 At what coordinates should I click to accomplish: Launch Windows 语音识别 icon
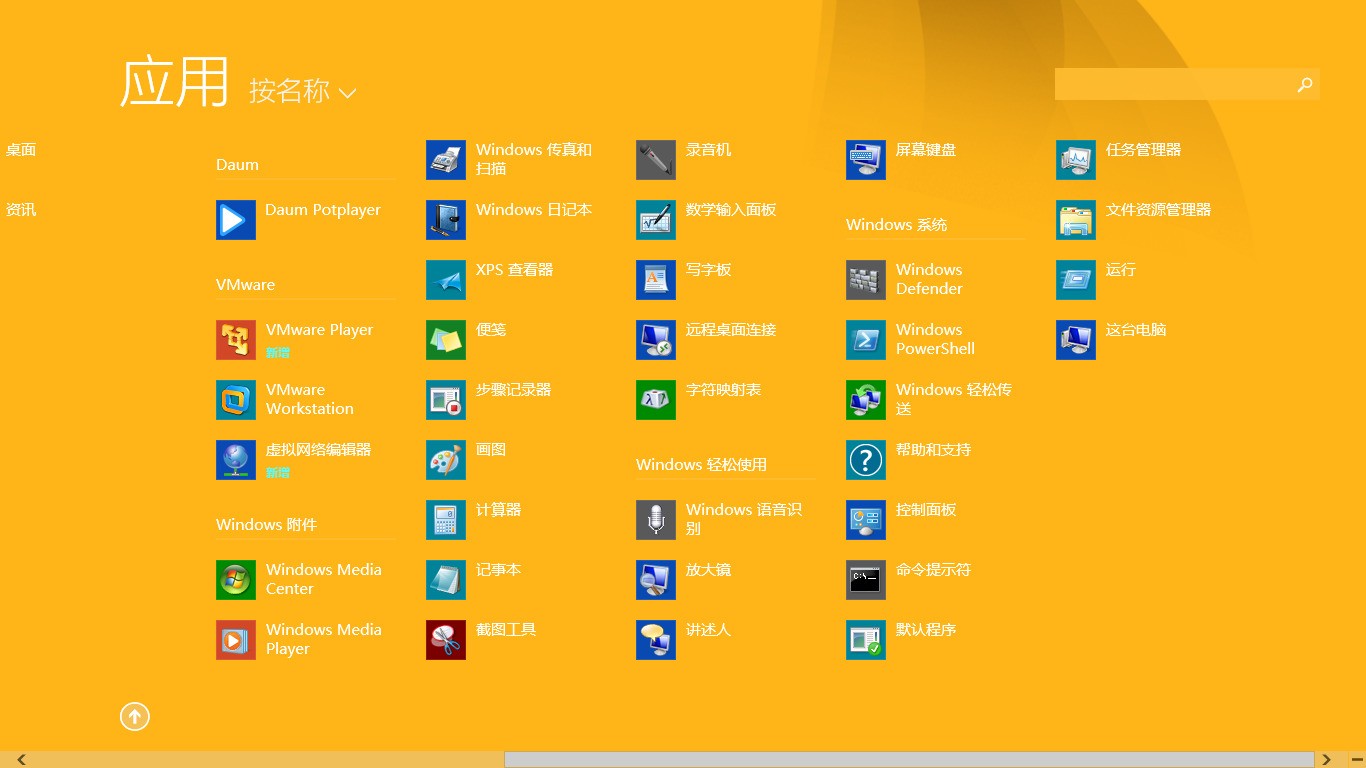[x=656, y=520]
